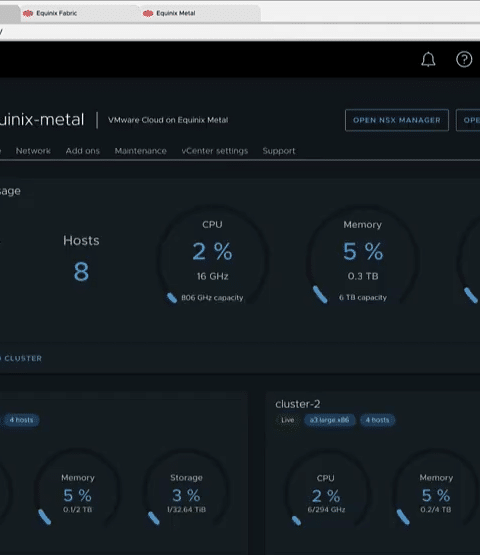
Task: Switch to the Equinix Metal browser tab
Action: pos(200,13)
